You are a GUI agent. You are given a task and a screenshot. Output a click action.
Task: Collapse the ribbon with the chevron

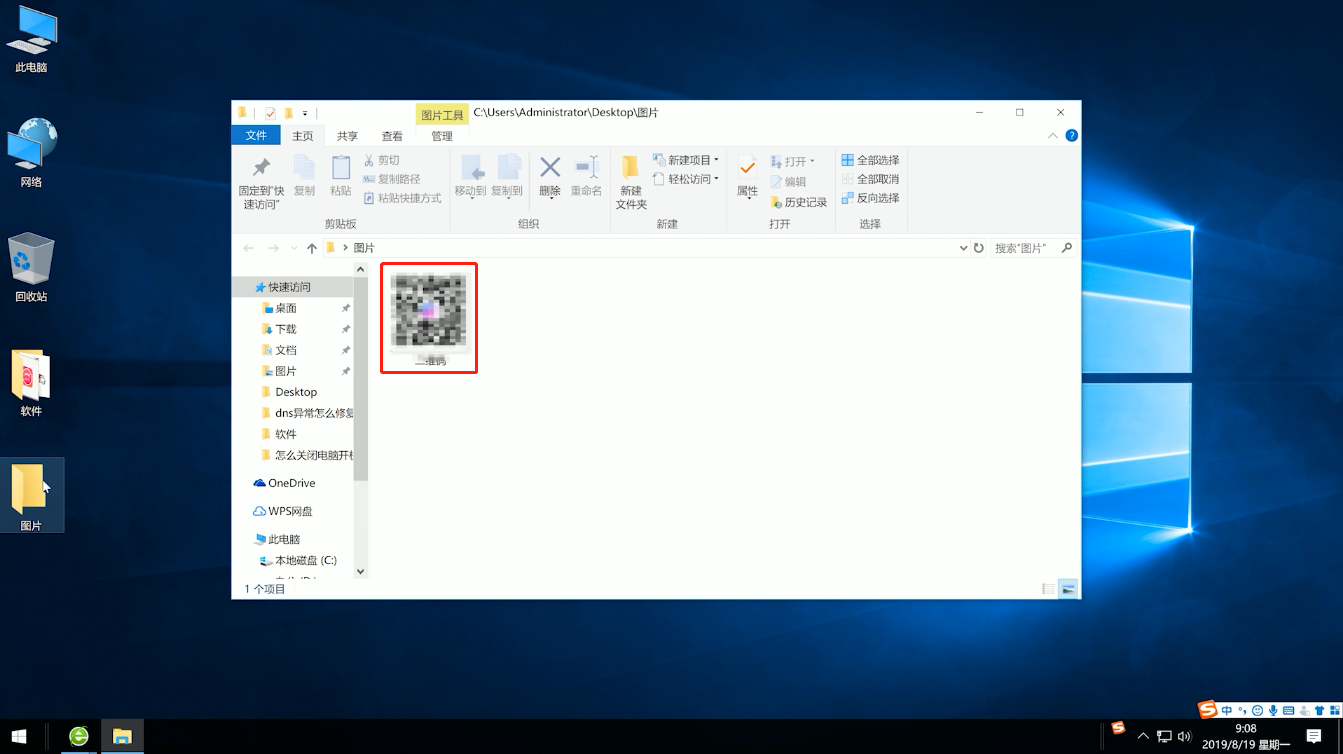[x=1053, y=136]
